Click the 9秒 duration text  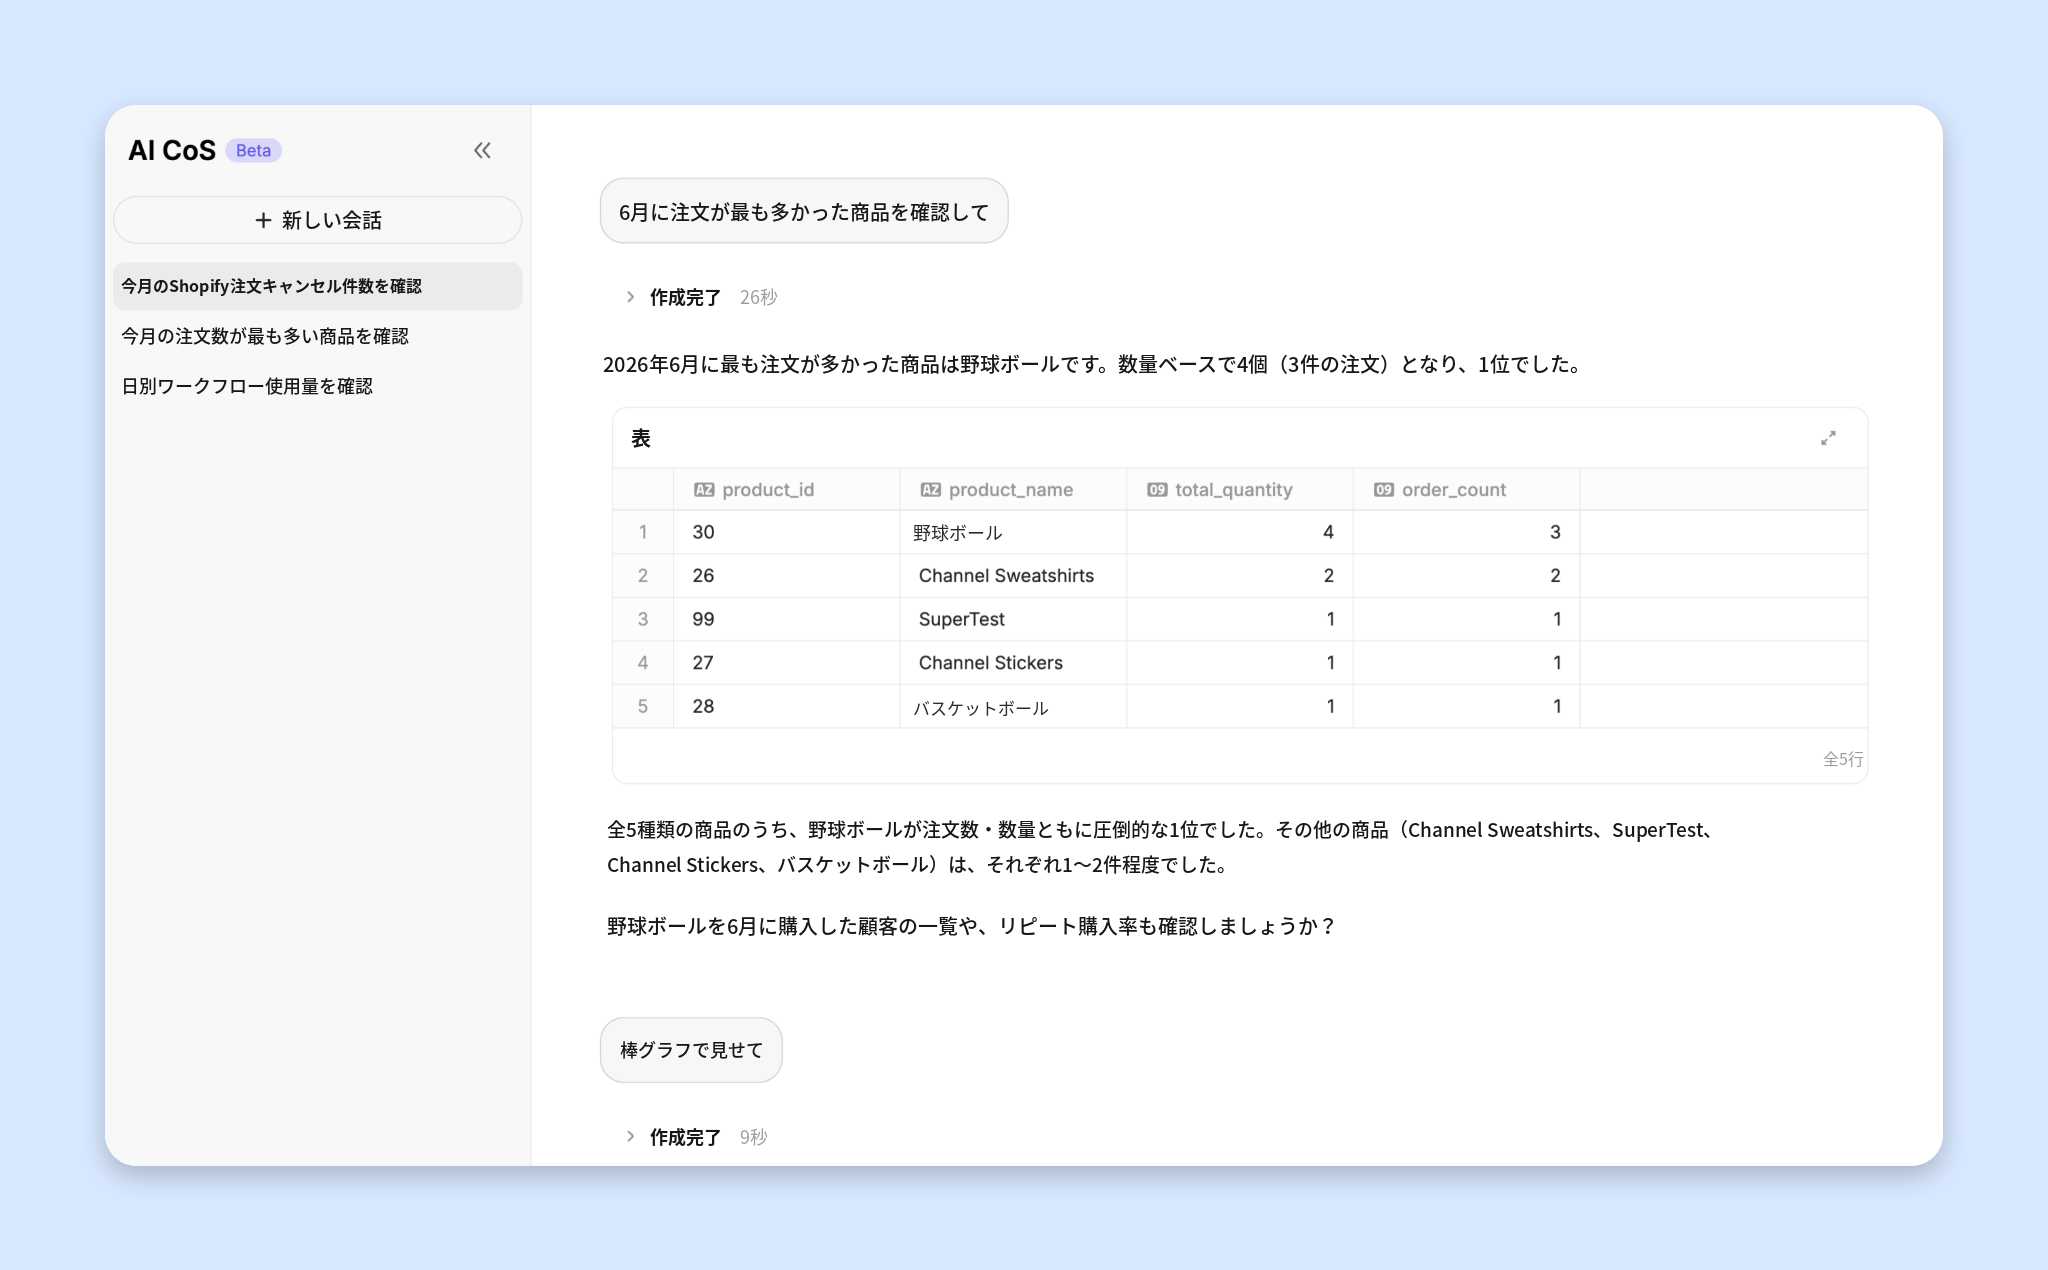click(753, 1137)
